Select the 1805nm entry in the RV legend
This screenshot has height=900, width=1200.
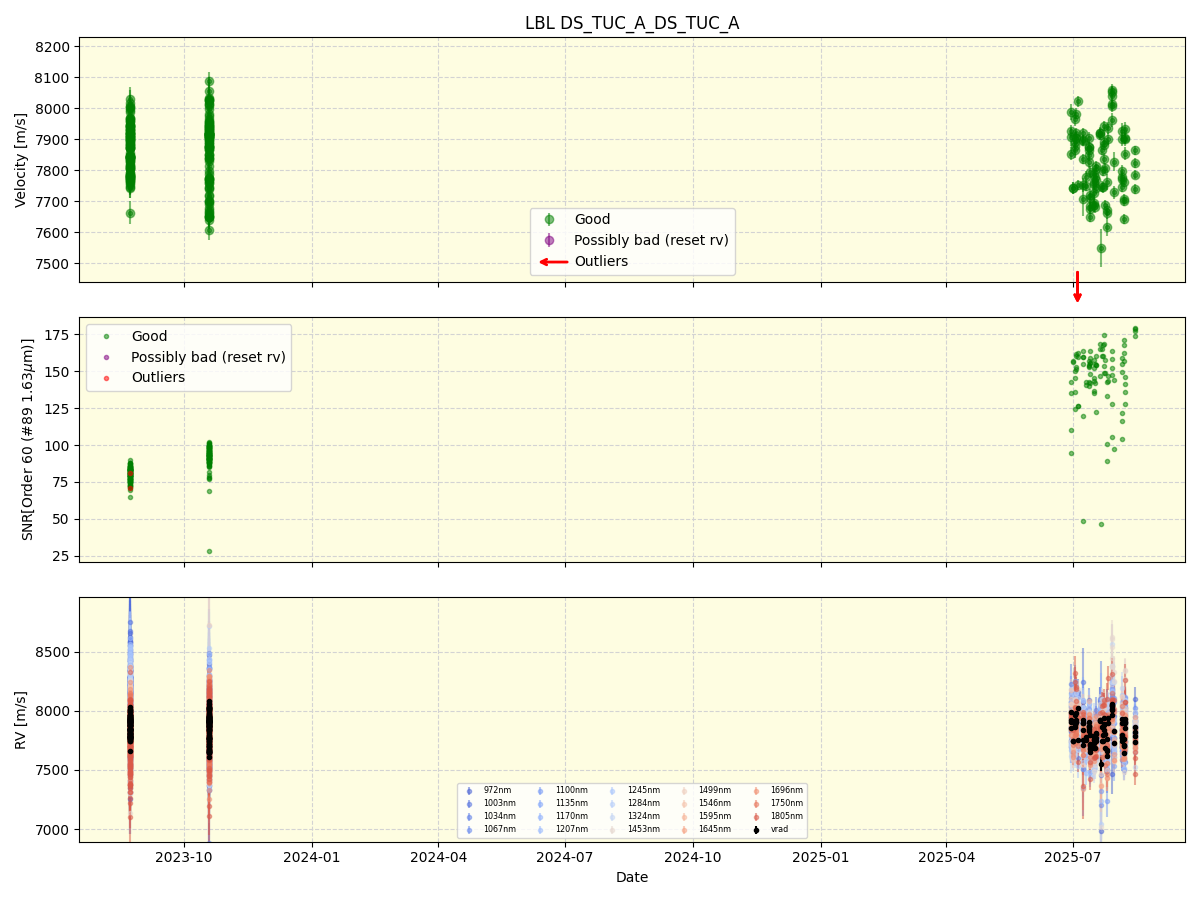pyautogui.click(x=777, y=816)
